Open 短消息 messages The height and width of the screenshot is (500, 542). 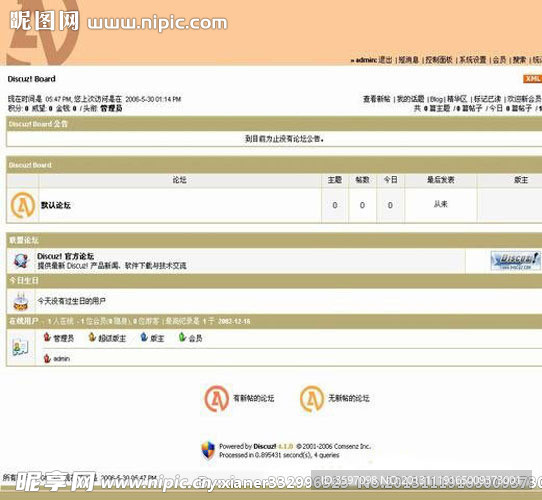coord(409,60)
